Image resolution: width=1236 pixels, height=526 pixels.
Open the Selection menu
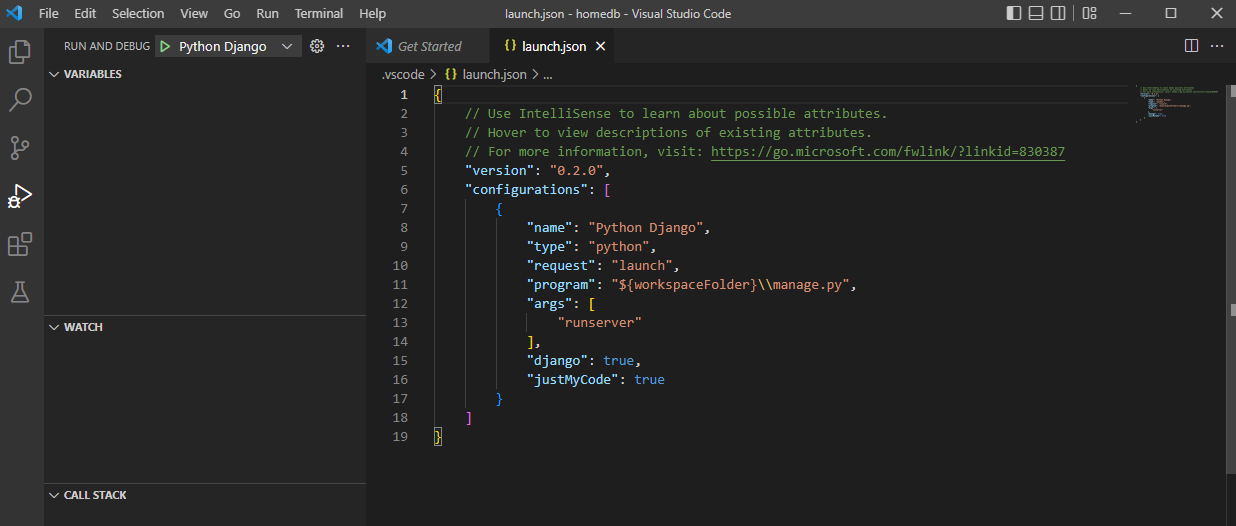[138, 13]
